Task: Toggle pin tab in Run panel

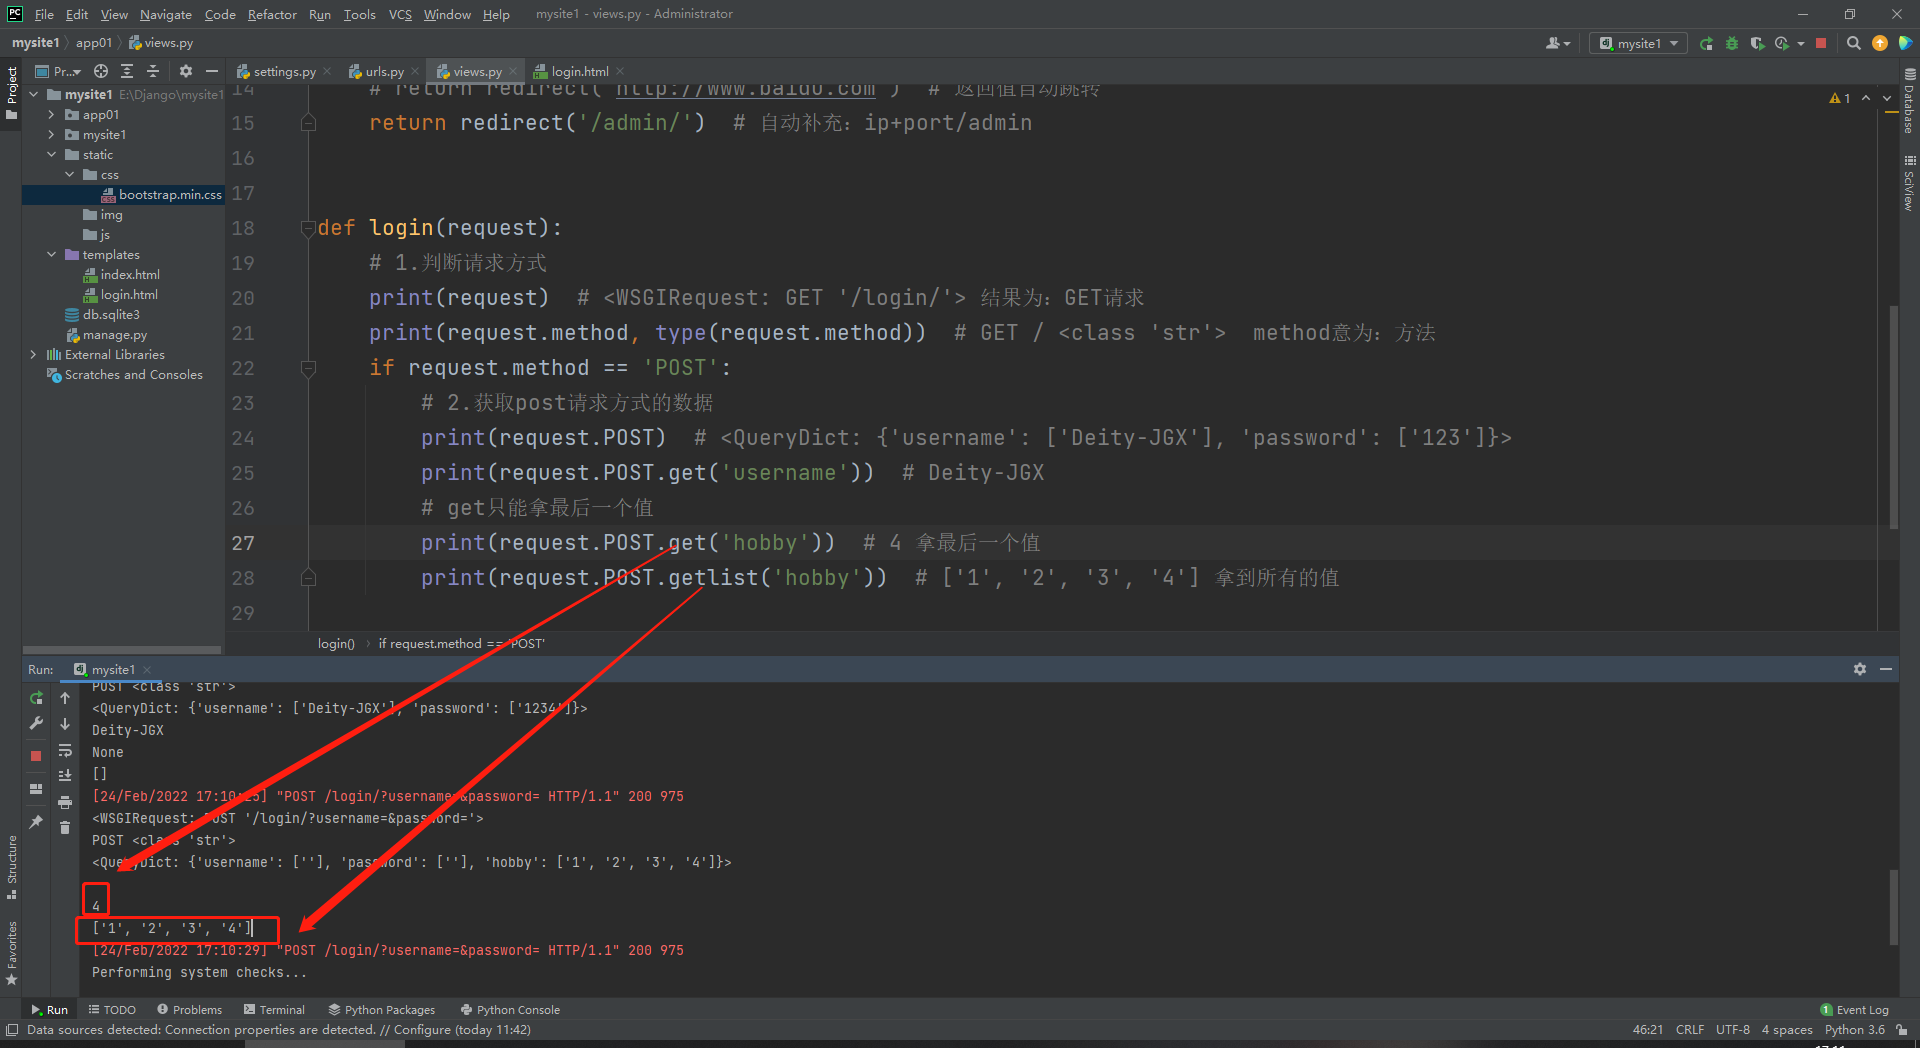Action: click(x=36, y=821)
